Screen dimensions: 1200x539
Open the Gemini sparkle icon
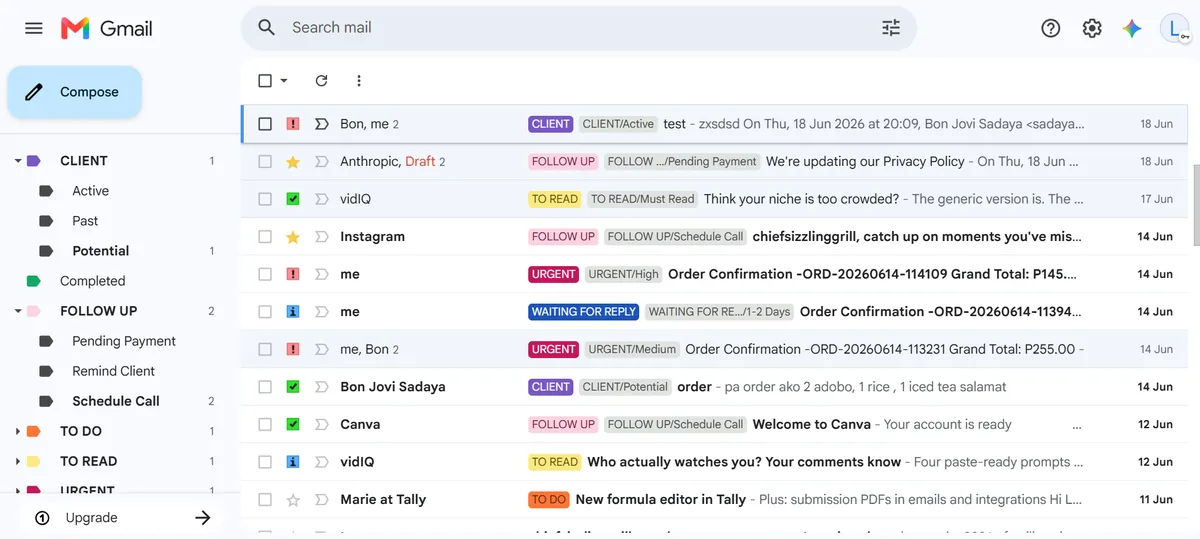[x=1132, y=28]
